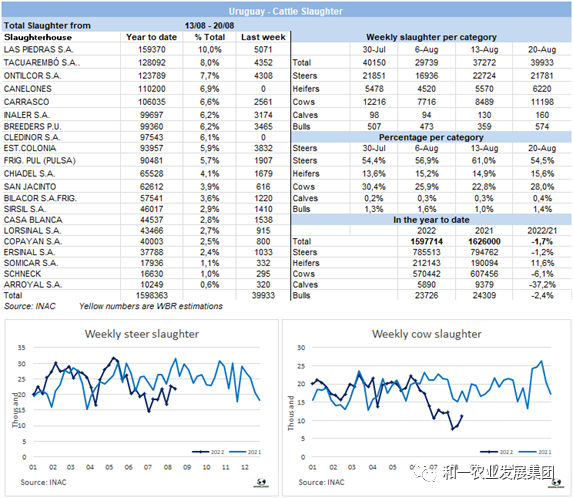573x498 pixels.
Task: Click the 'Last week' column header
Action: click(x=263, y=37)
